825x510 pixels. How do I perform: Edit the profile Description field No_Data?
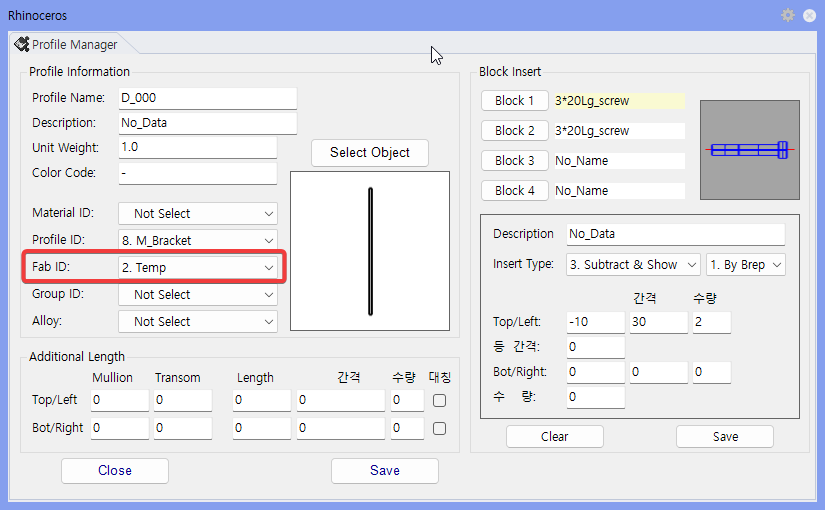208,123
